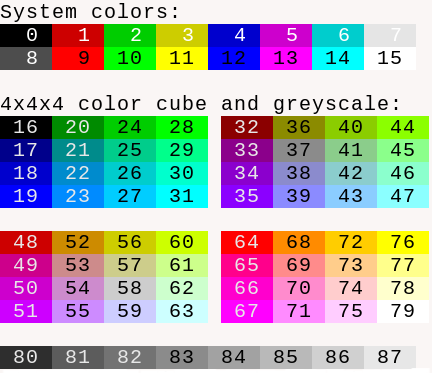The image size is (432, 373).
Task: Click the hot pink cell numbered 66
Action: click(247, 288)
